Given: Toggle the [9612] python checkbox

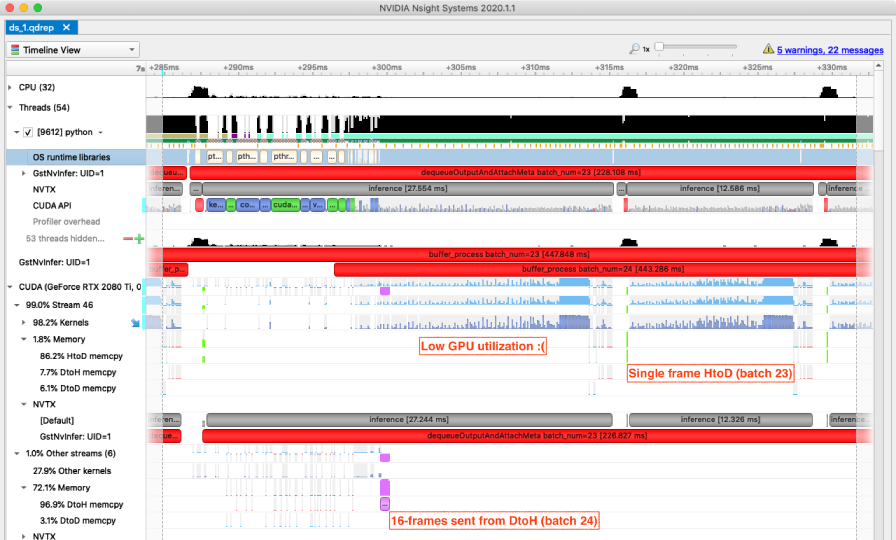Looking at the screenshot, I should 27,133.
